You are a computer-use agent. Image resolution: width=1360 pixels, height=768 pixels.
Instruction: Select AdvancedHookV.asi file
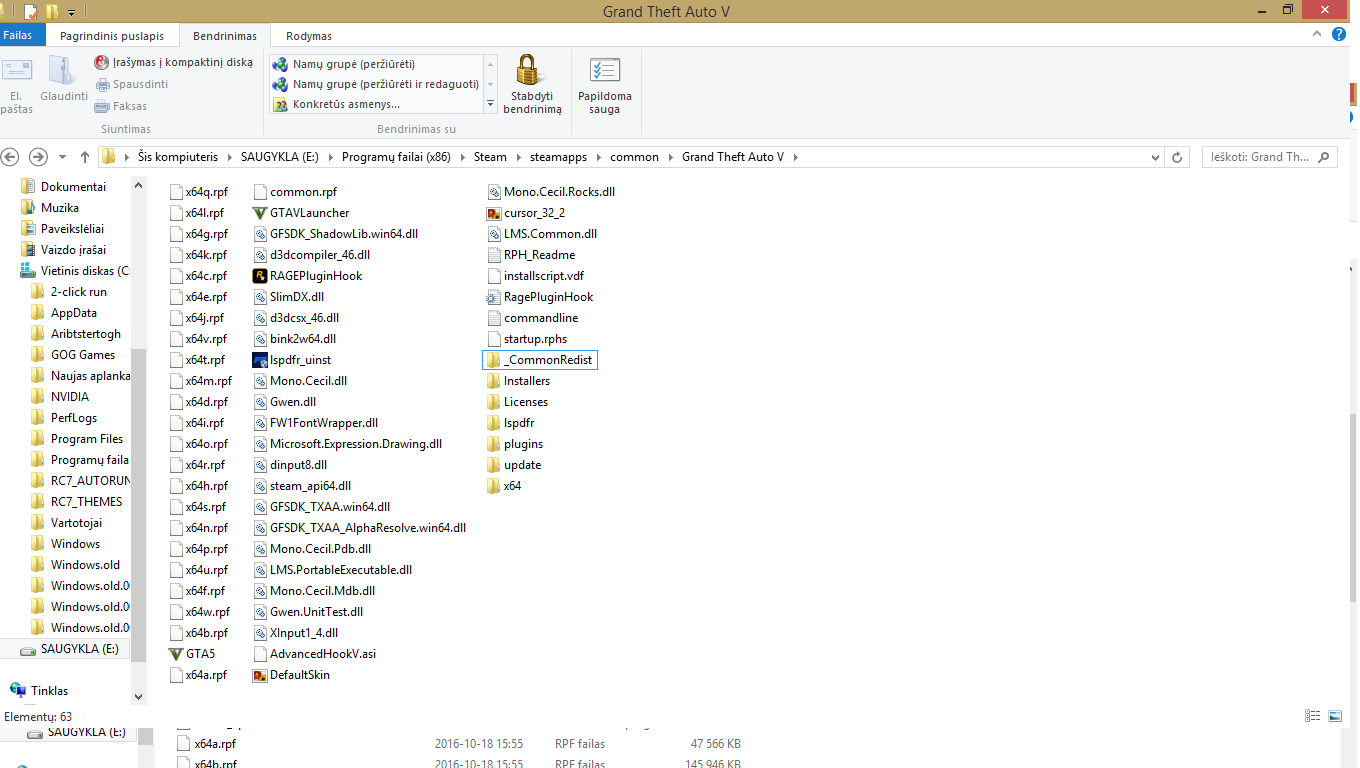(315, 654)
